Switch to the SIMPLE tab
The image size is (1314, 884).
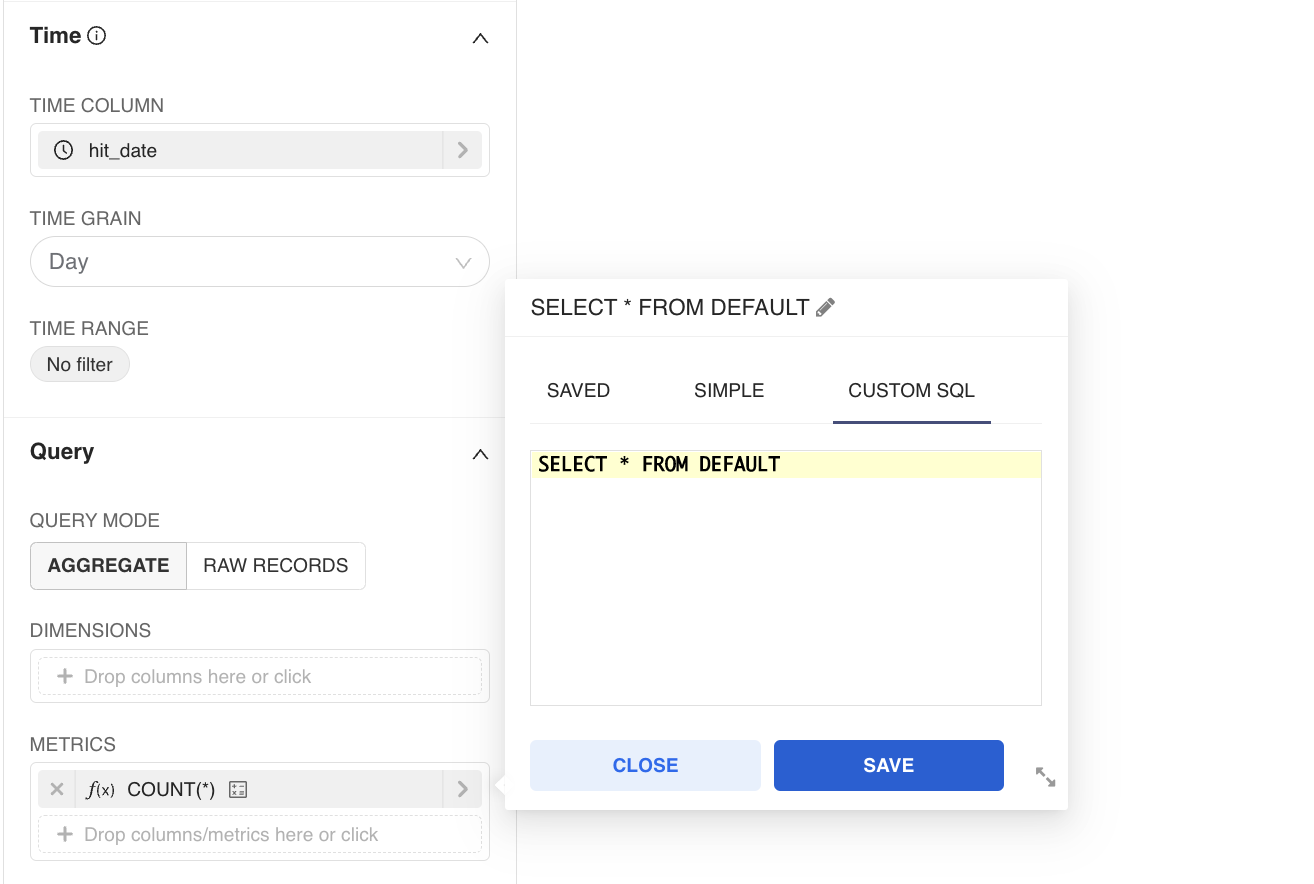(729, 391)
